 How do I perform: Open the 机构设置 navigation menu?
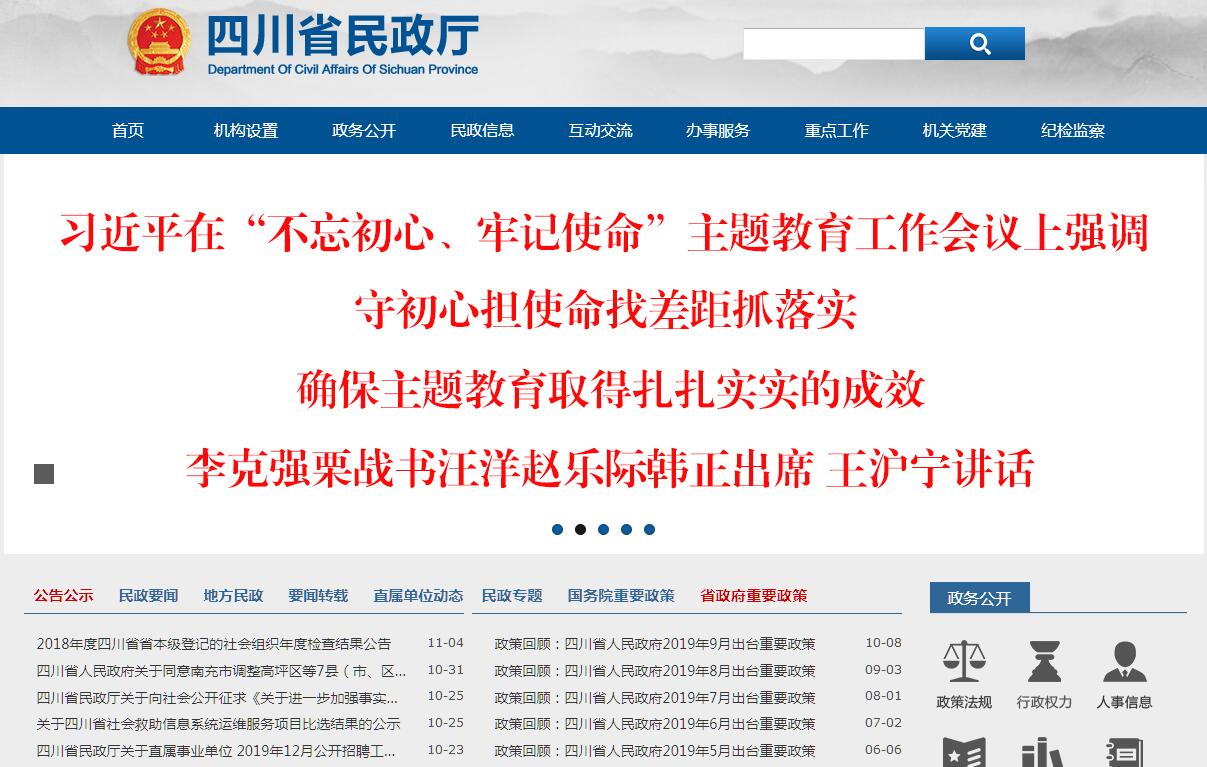click(246, 131)
